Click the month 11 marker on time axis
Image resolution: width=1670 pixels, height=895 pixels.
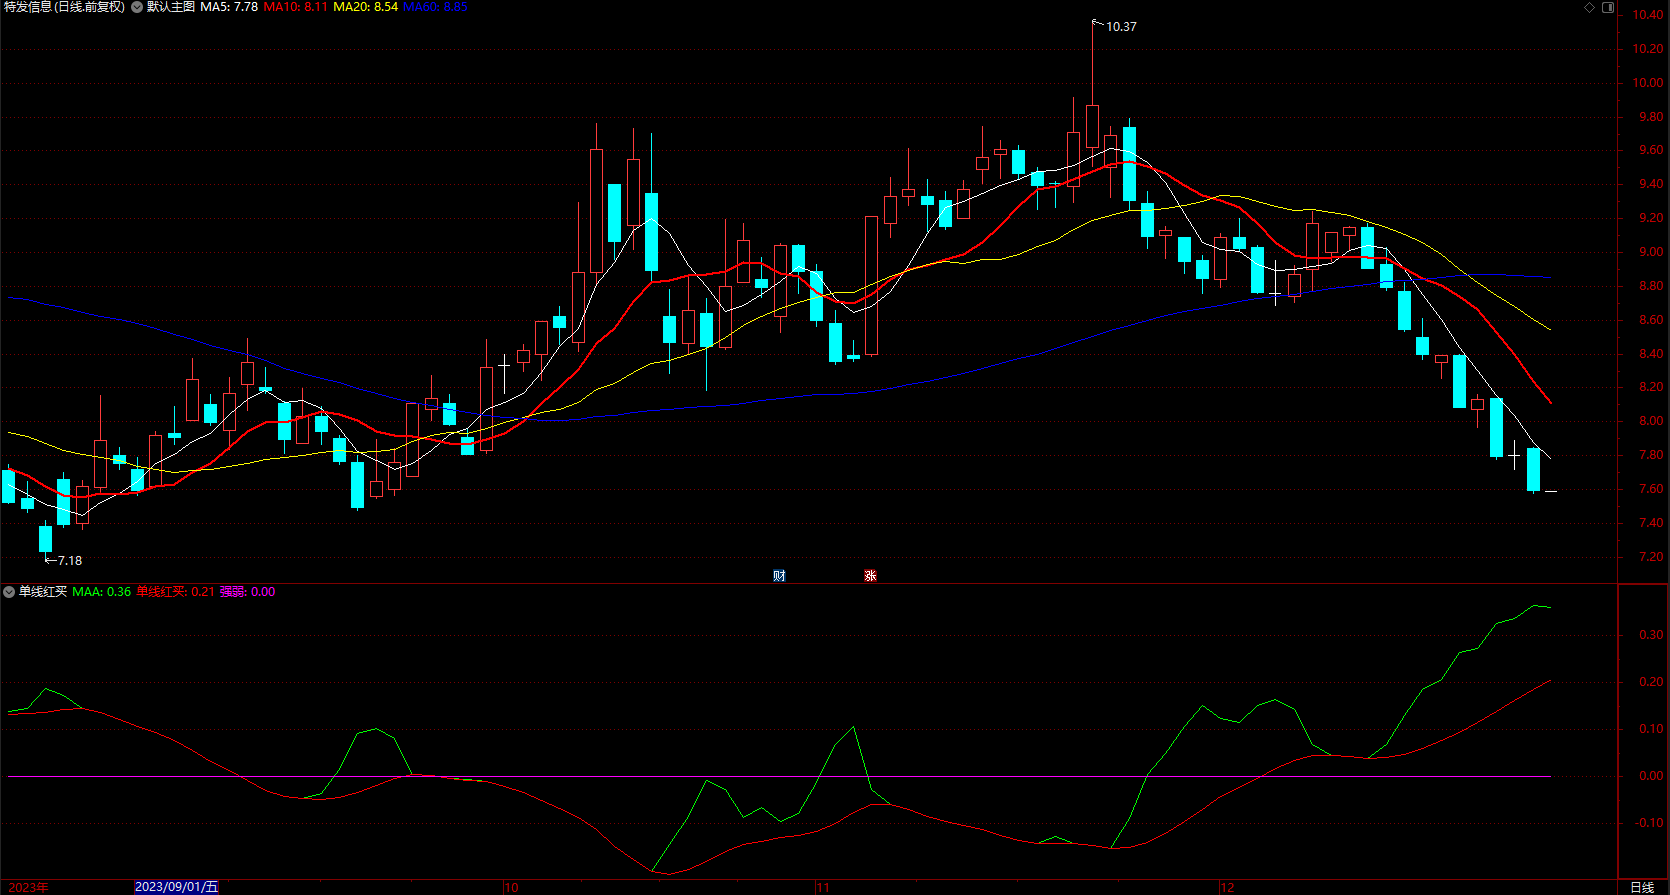click(823, 887)
